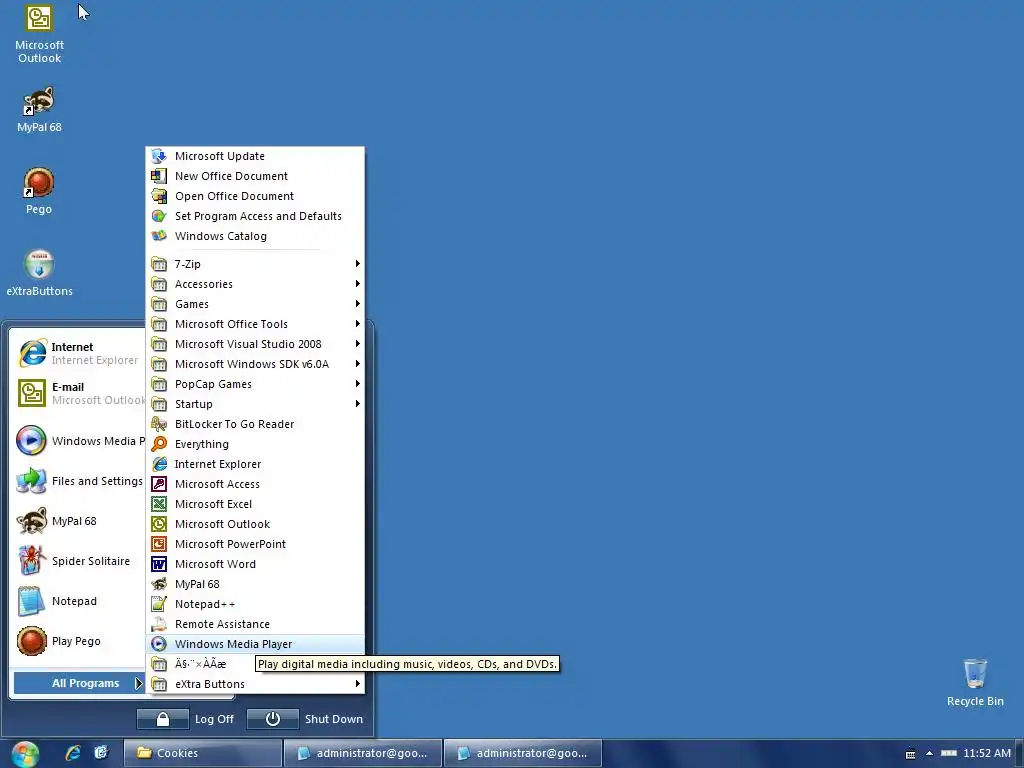Open Microsoft Outlook desktop shortcut

tap(39, 34)
